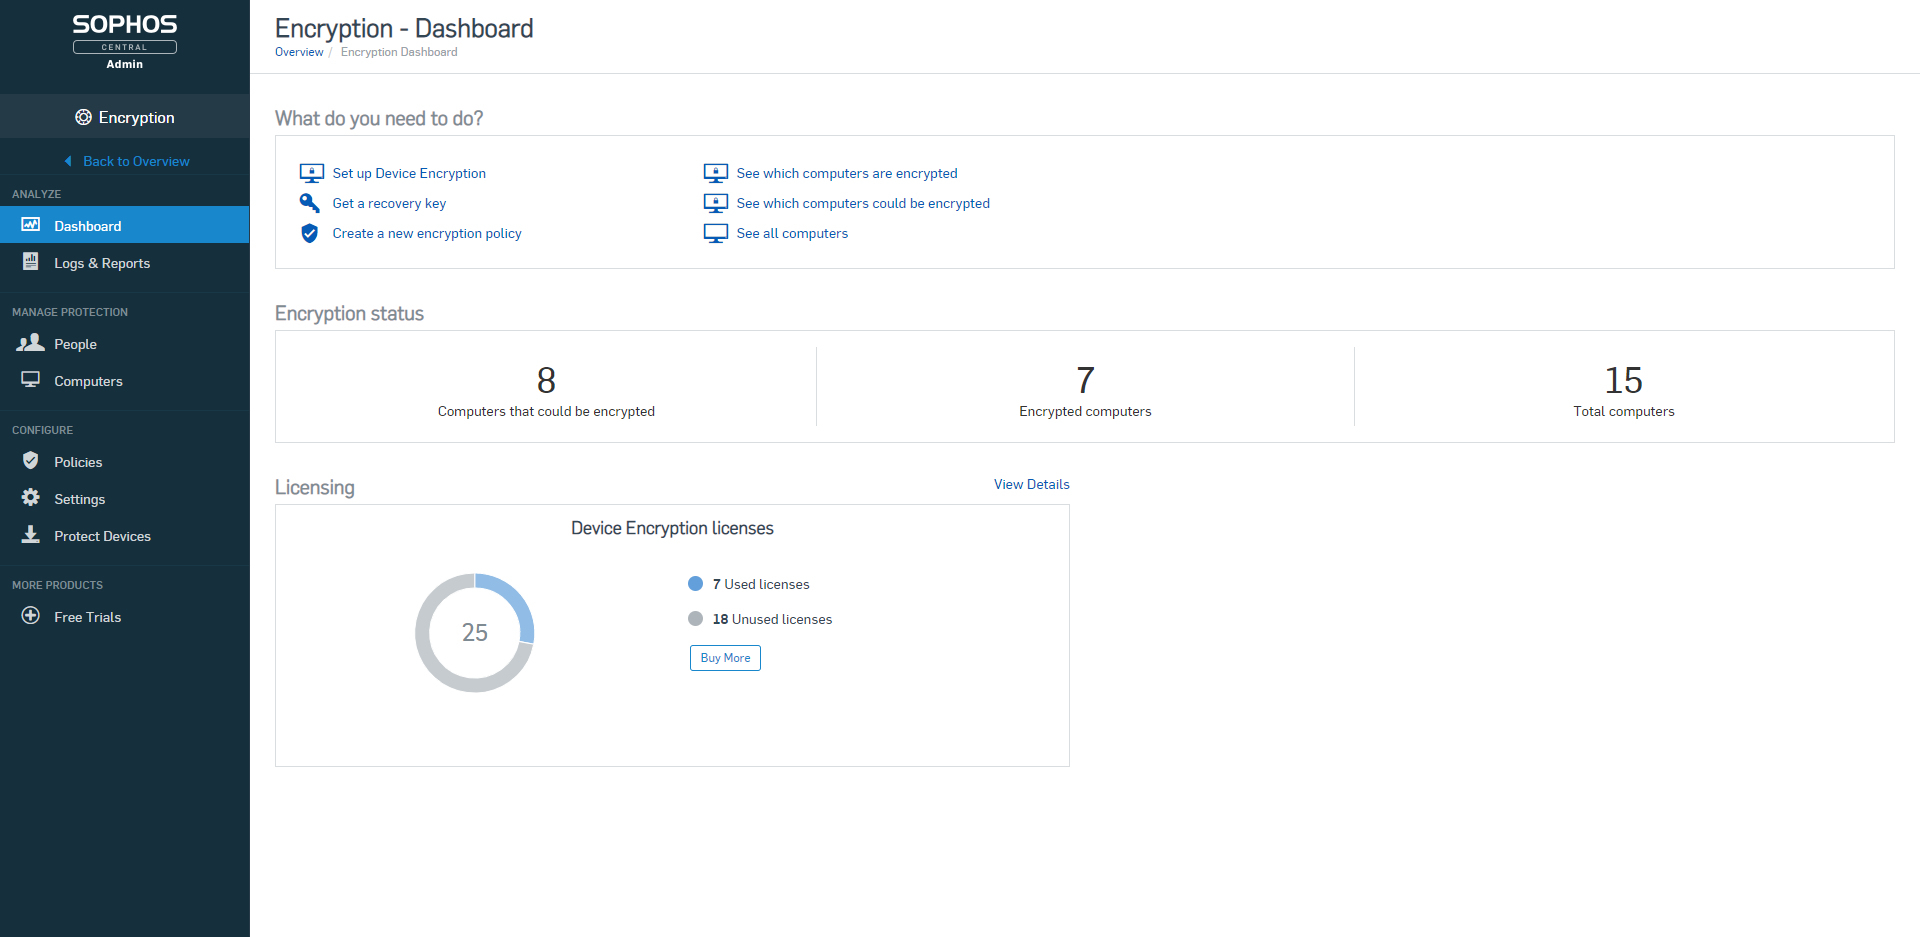The image size is (1920, 937).
Task: Open See which computers are encrypted
Action: 846,173
